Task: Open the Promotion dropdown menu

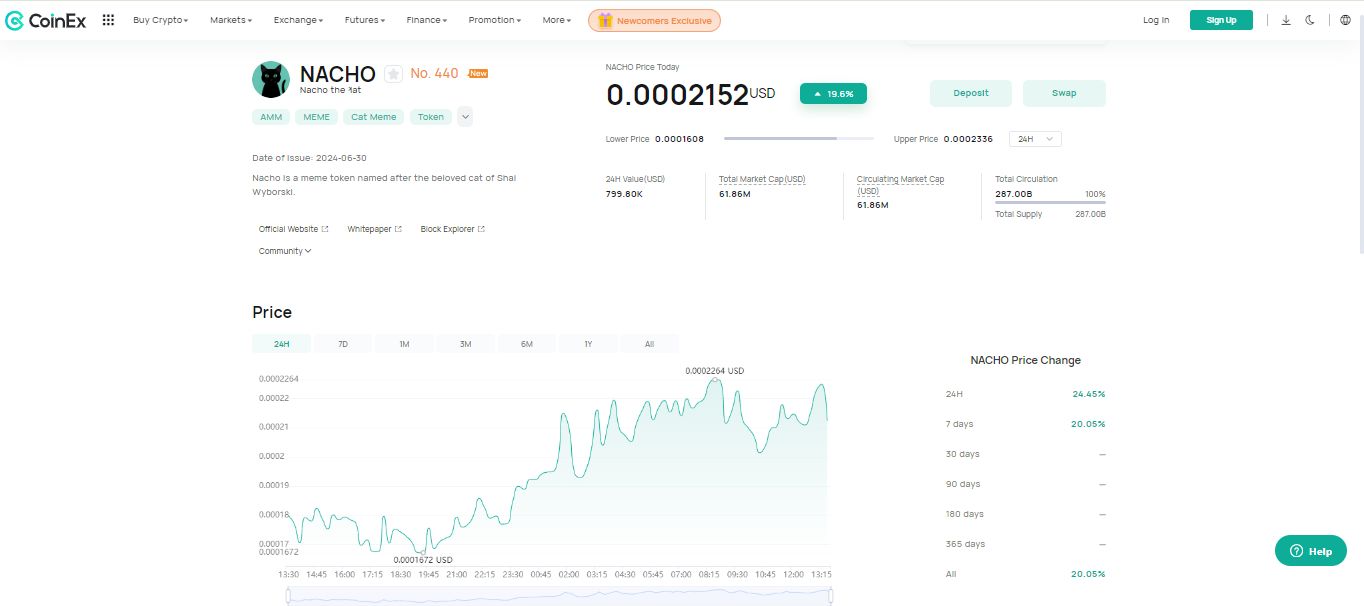Action: point(495,20)
